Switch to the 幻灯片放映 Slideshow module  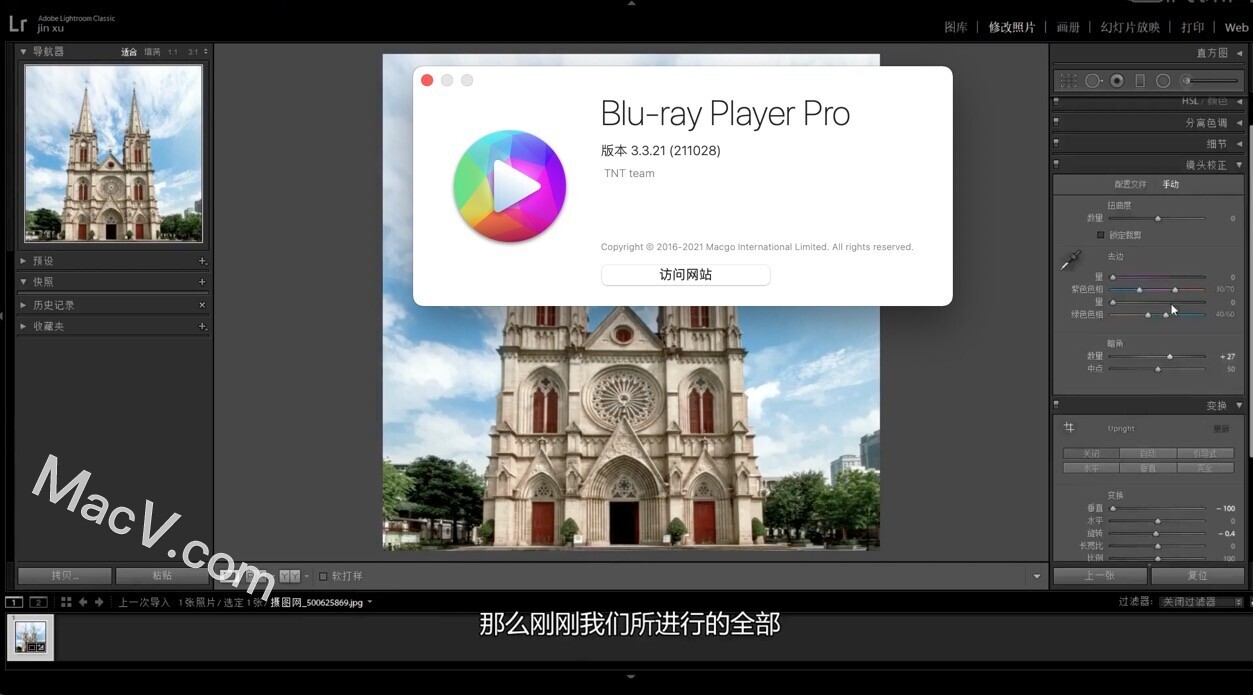(x=1130, y=27)
